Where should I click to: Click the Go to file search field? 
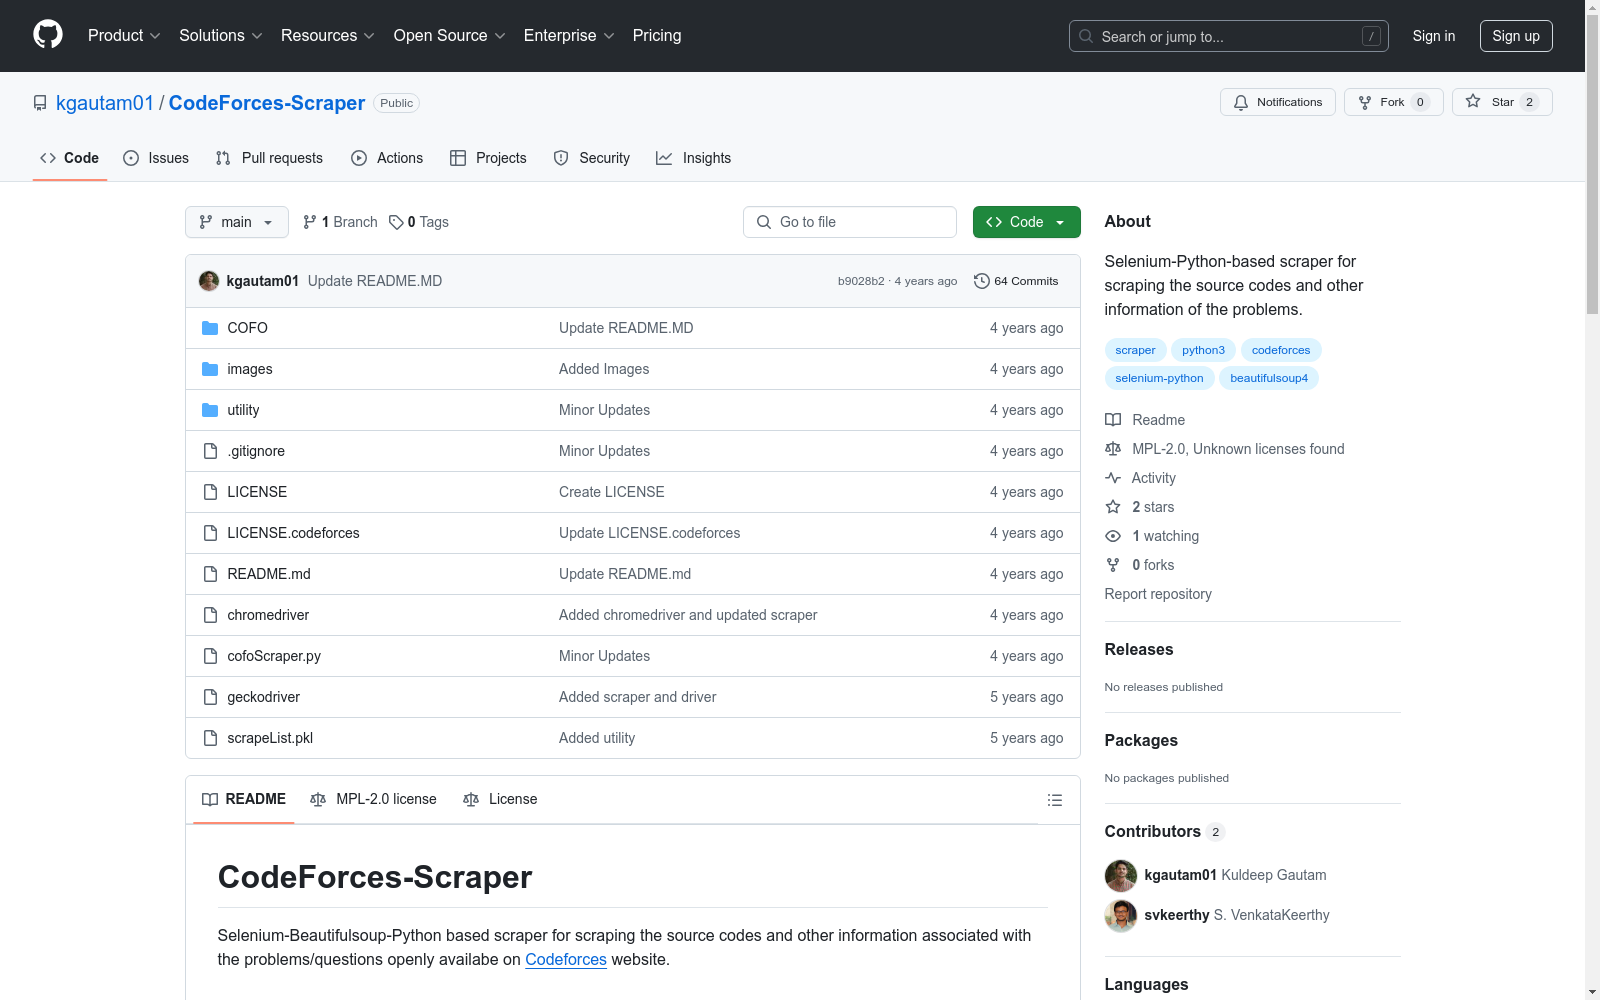coord(850,222)
